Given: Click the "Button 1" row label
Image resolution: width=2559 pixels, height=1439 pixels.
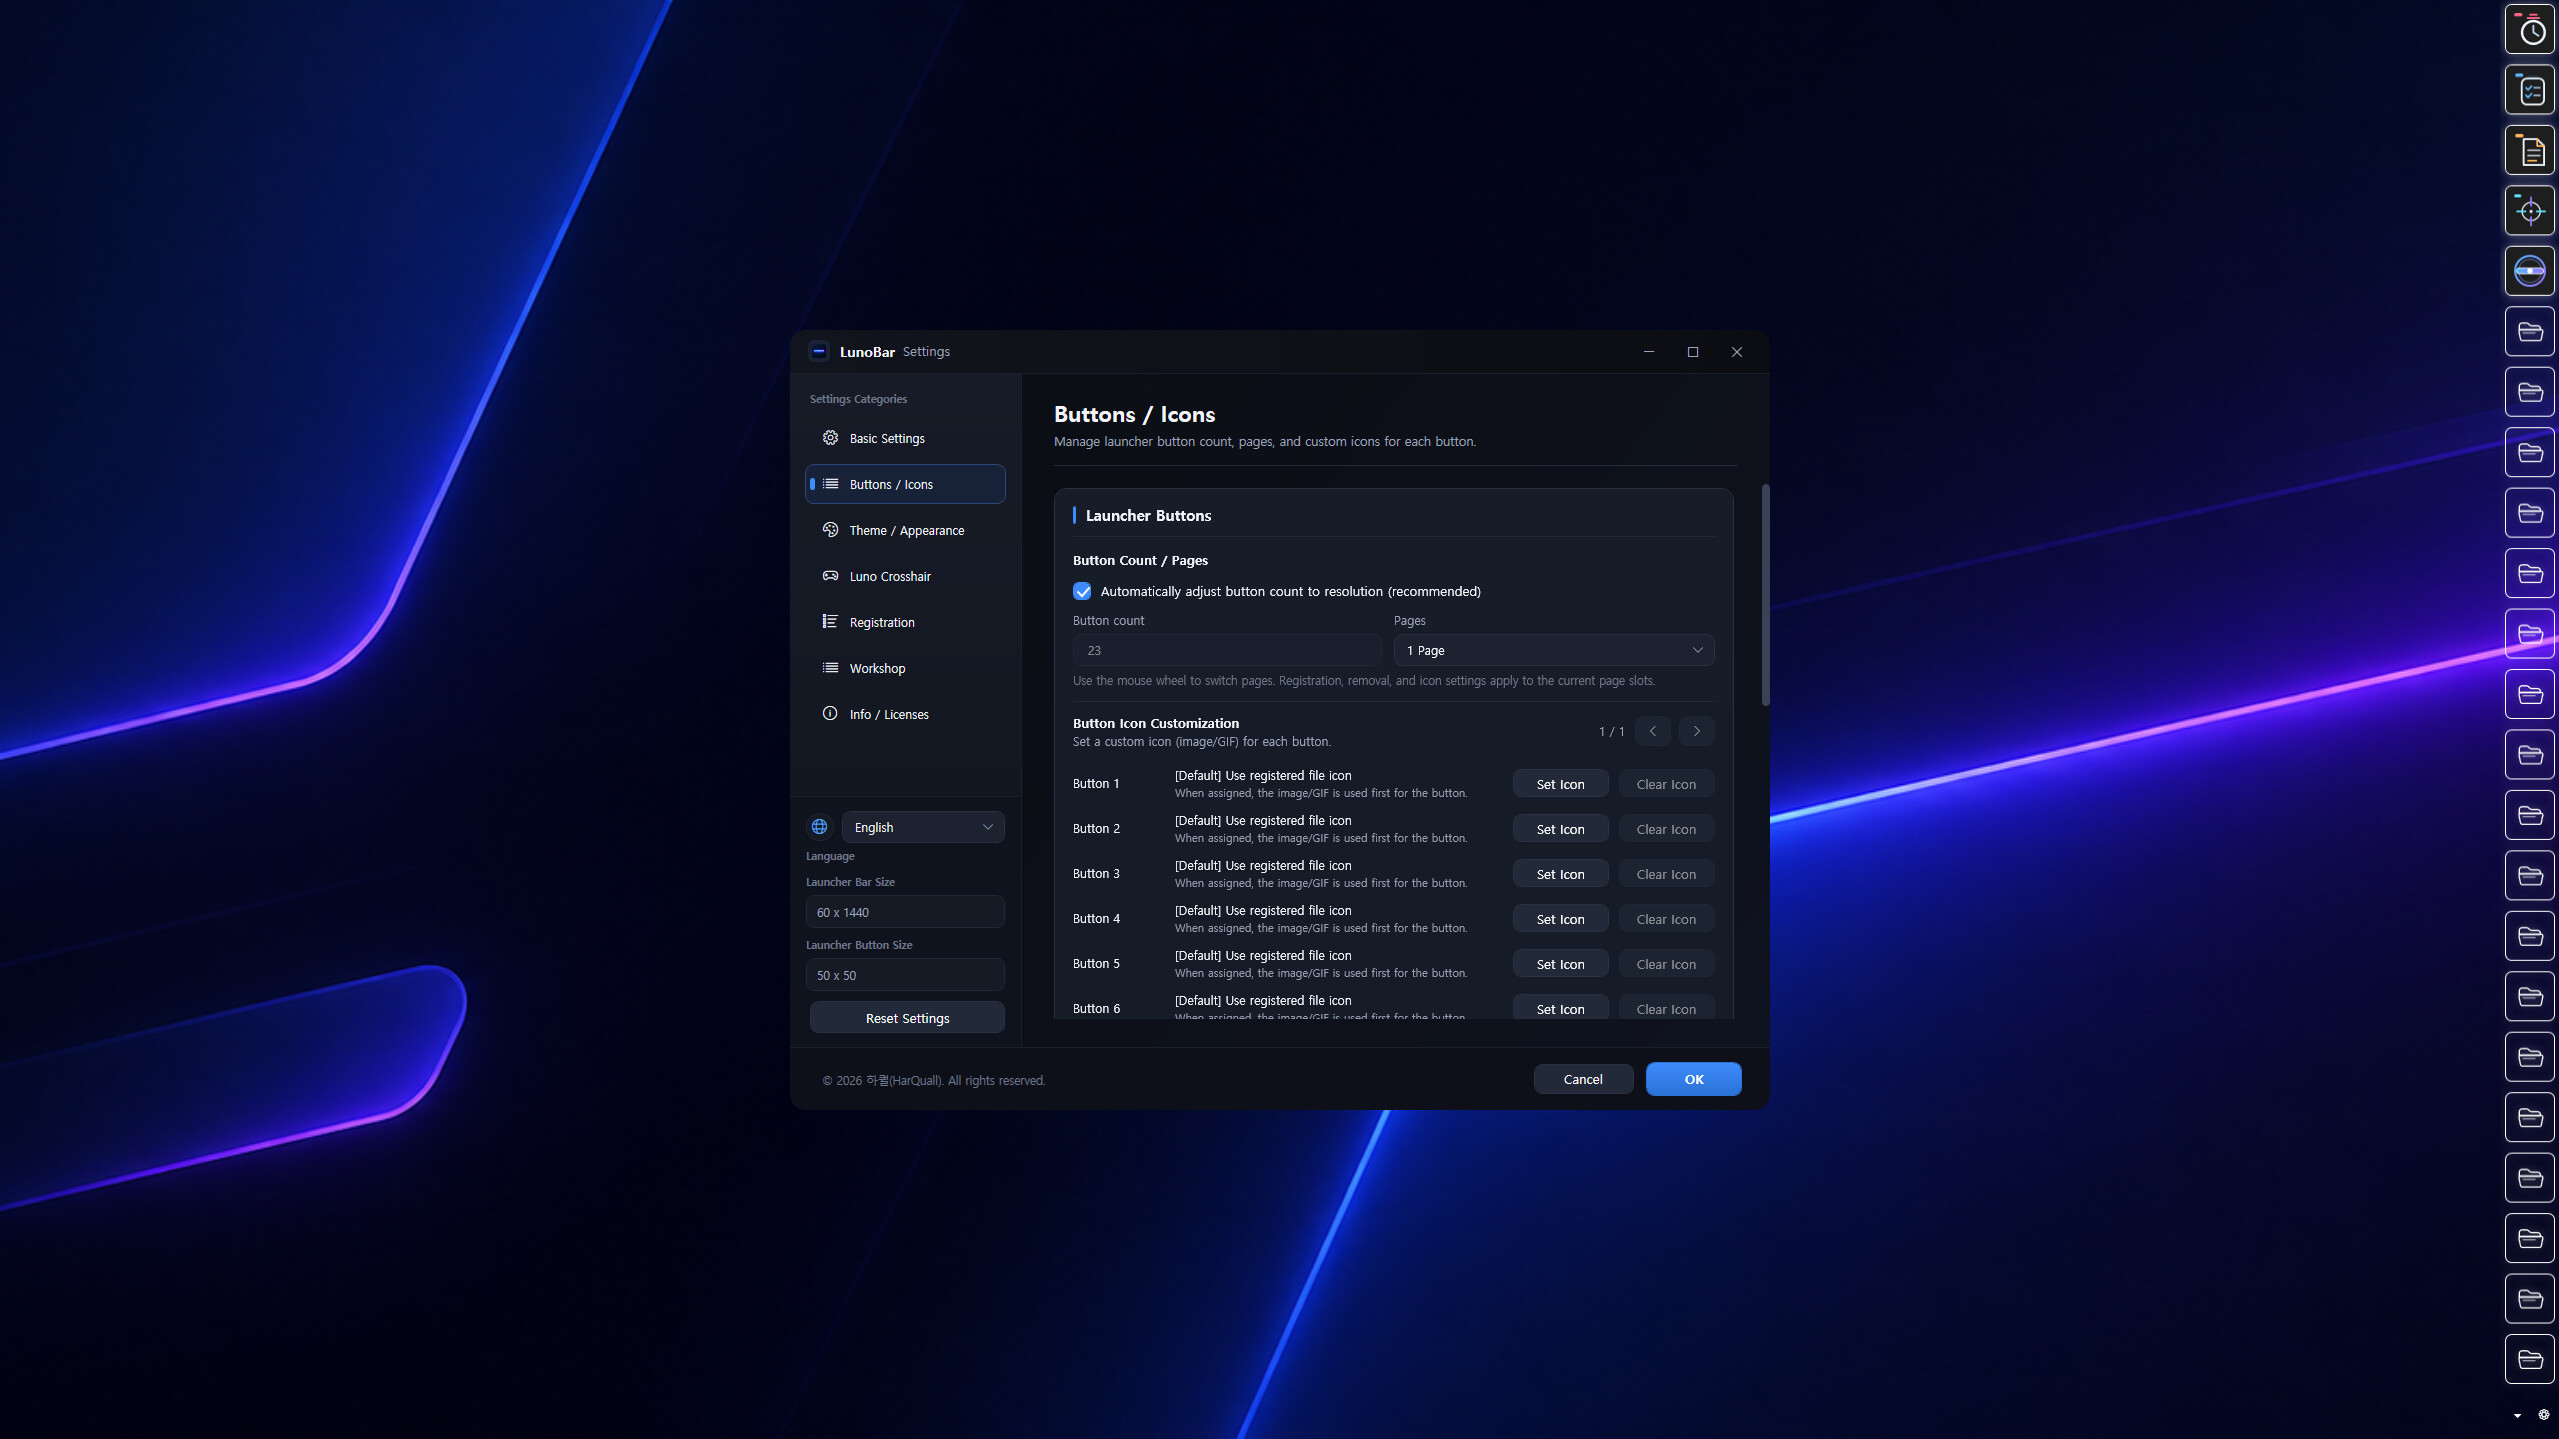Looking at the screenshot, I should coord(1096,784).
